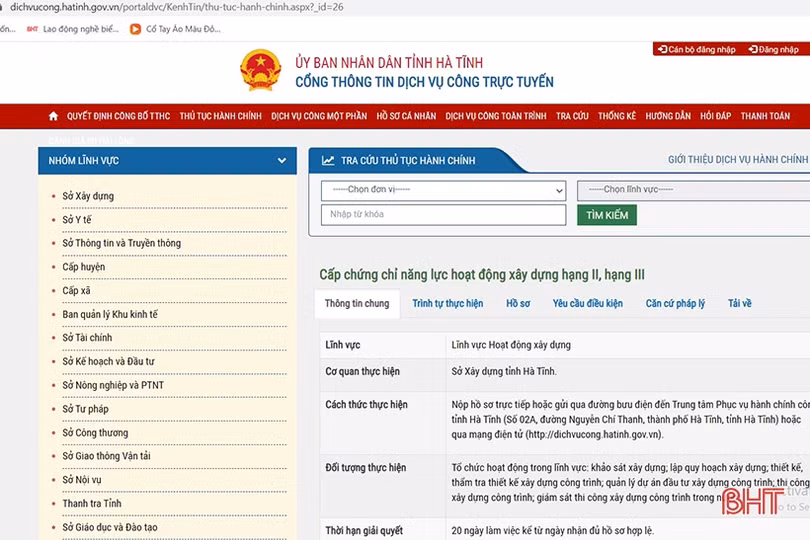Open Hồ sơ cá nhân menu

[x=406, y=116]
